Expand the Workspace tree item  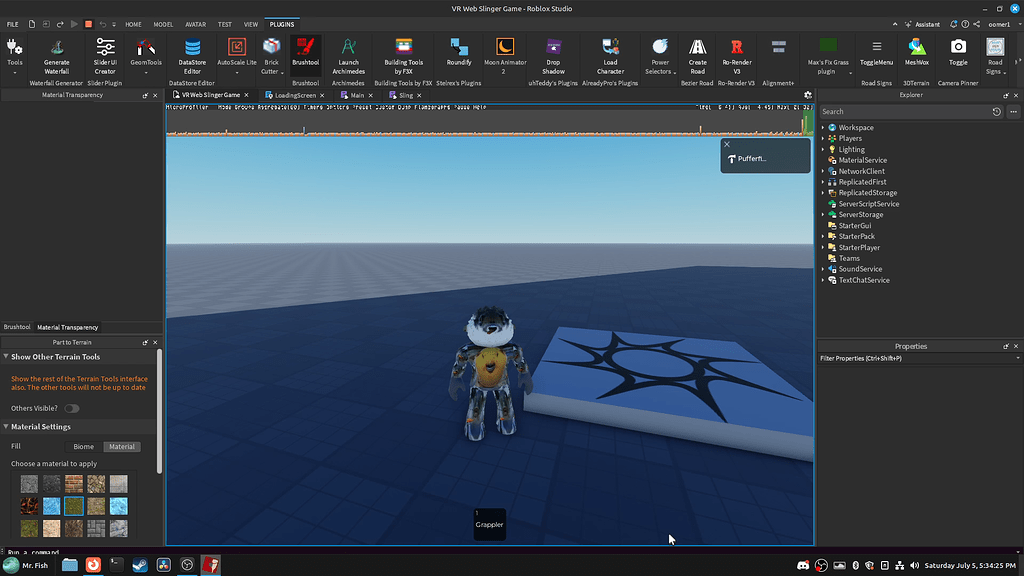pos(823,127)
